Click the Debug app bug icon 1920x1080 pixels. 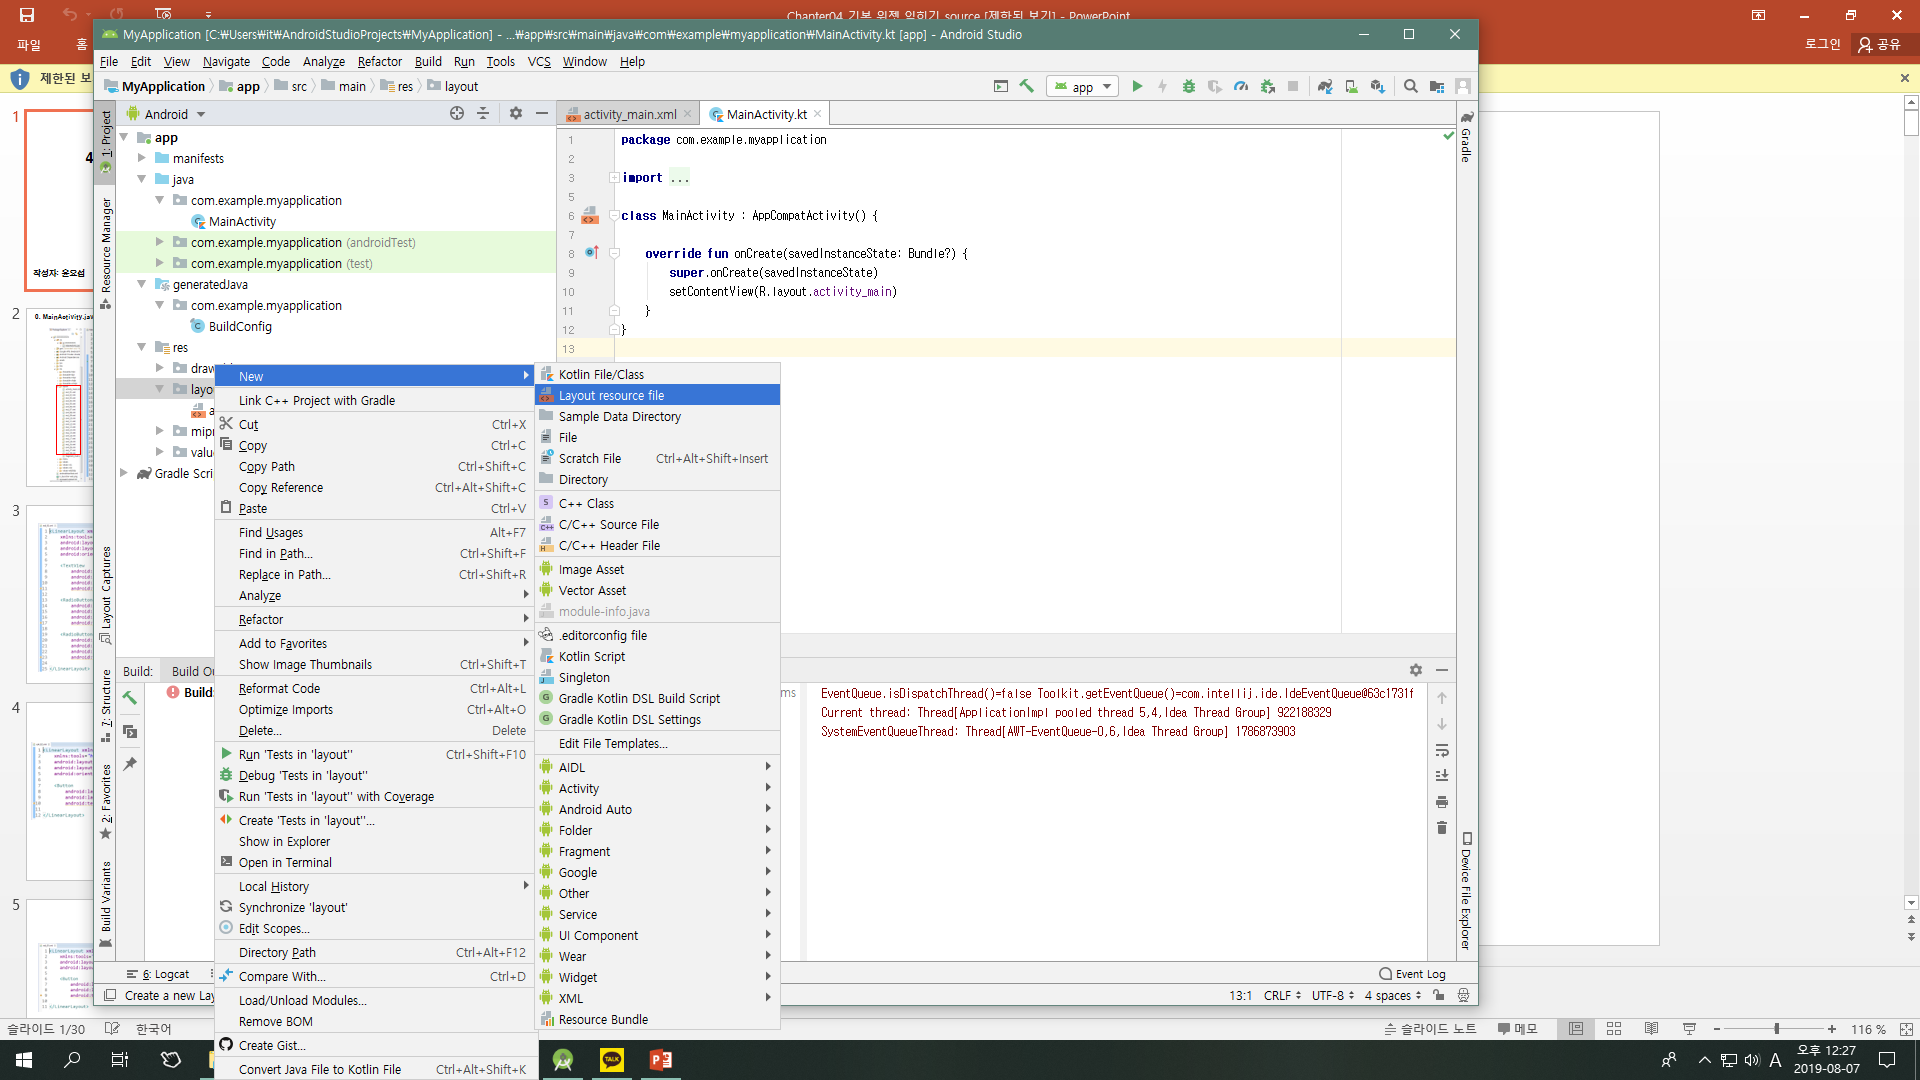tap(1189, 87)
